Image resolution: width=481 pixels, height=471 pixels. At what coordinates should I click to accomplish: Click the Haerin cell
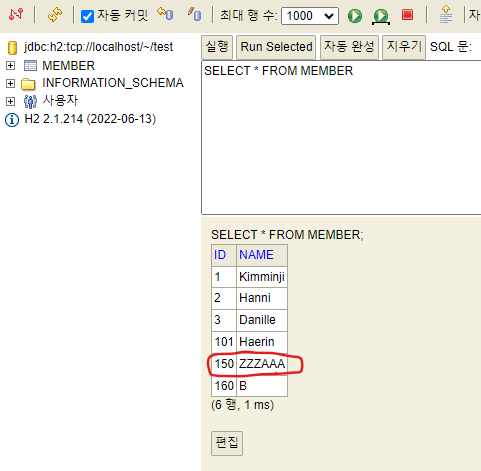tap(262, 342)
